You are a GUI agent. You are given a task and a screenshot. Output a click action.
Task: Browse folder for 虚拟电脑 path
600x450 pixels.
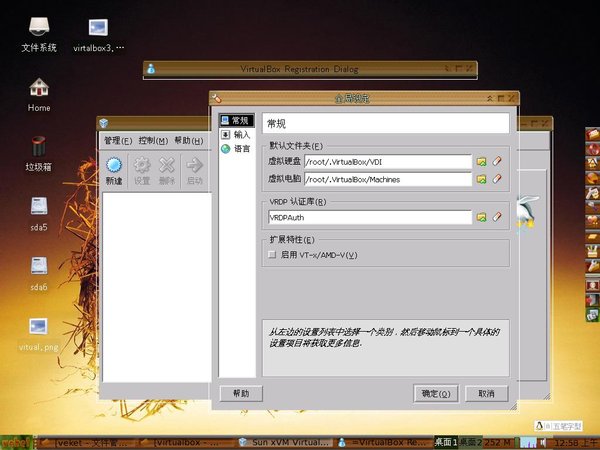(481, 179)
